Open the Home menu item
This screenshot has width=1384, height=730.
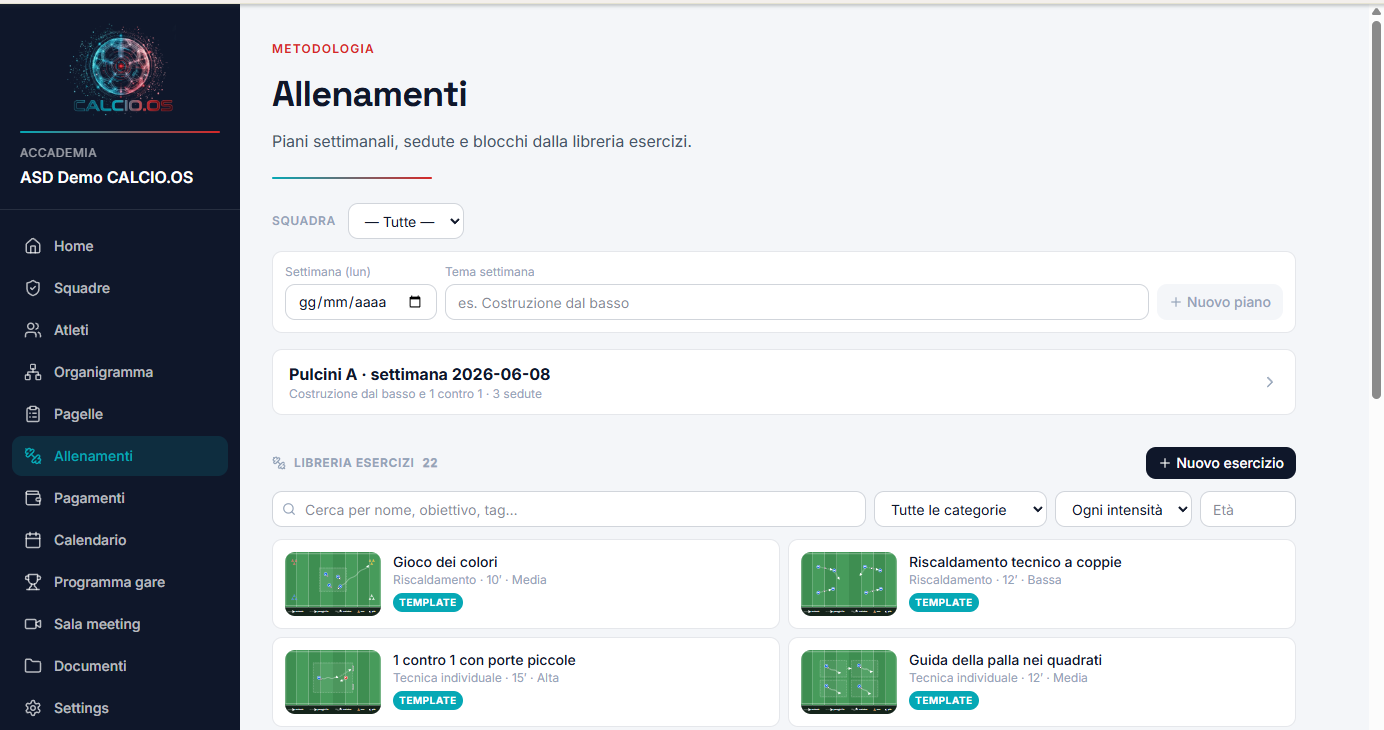(x=120, y=246)
